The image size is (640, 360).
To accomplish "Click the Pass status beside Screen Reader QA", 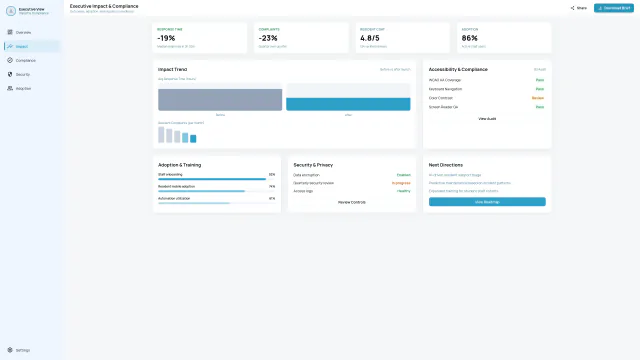I will [x=540, y=107].
